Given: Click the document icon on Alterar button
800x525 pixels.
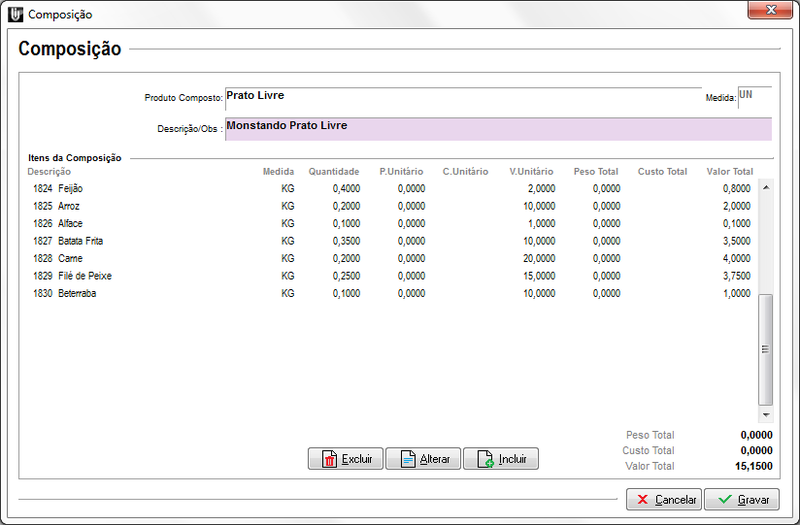Looking at the screenshot, I should pos(407,460).
